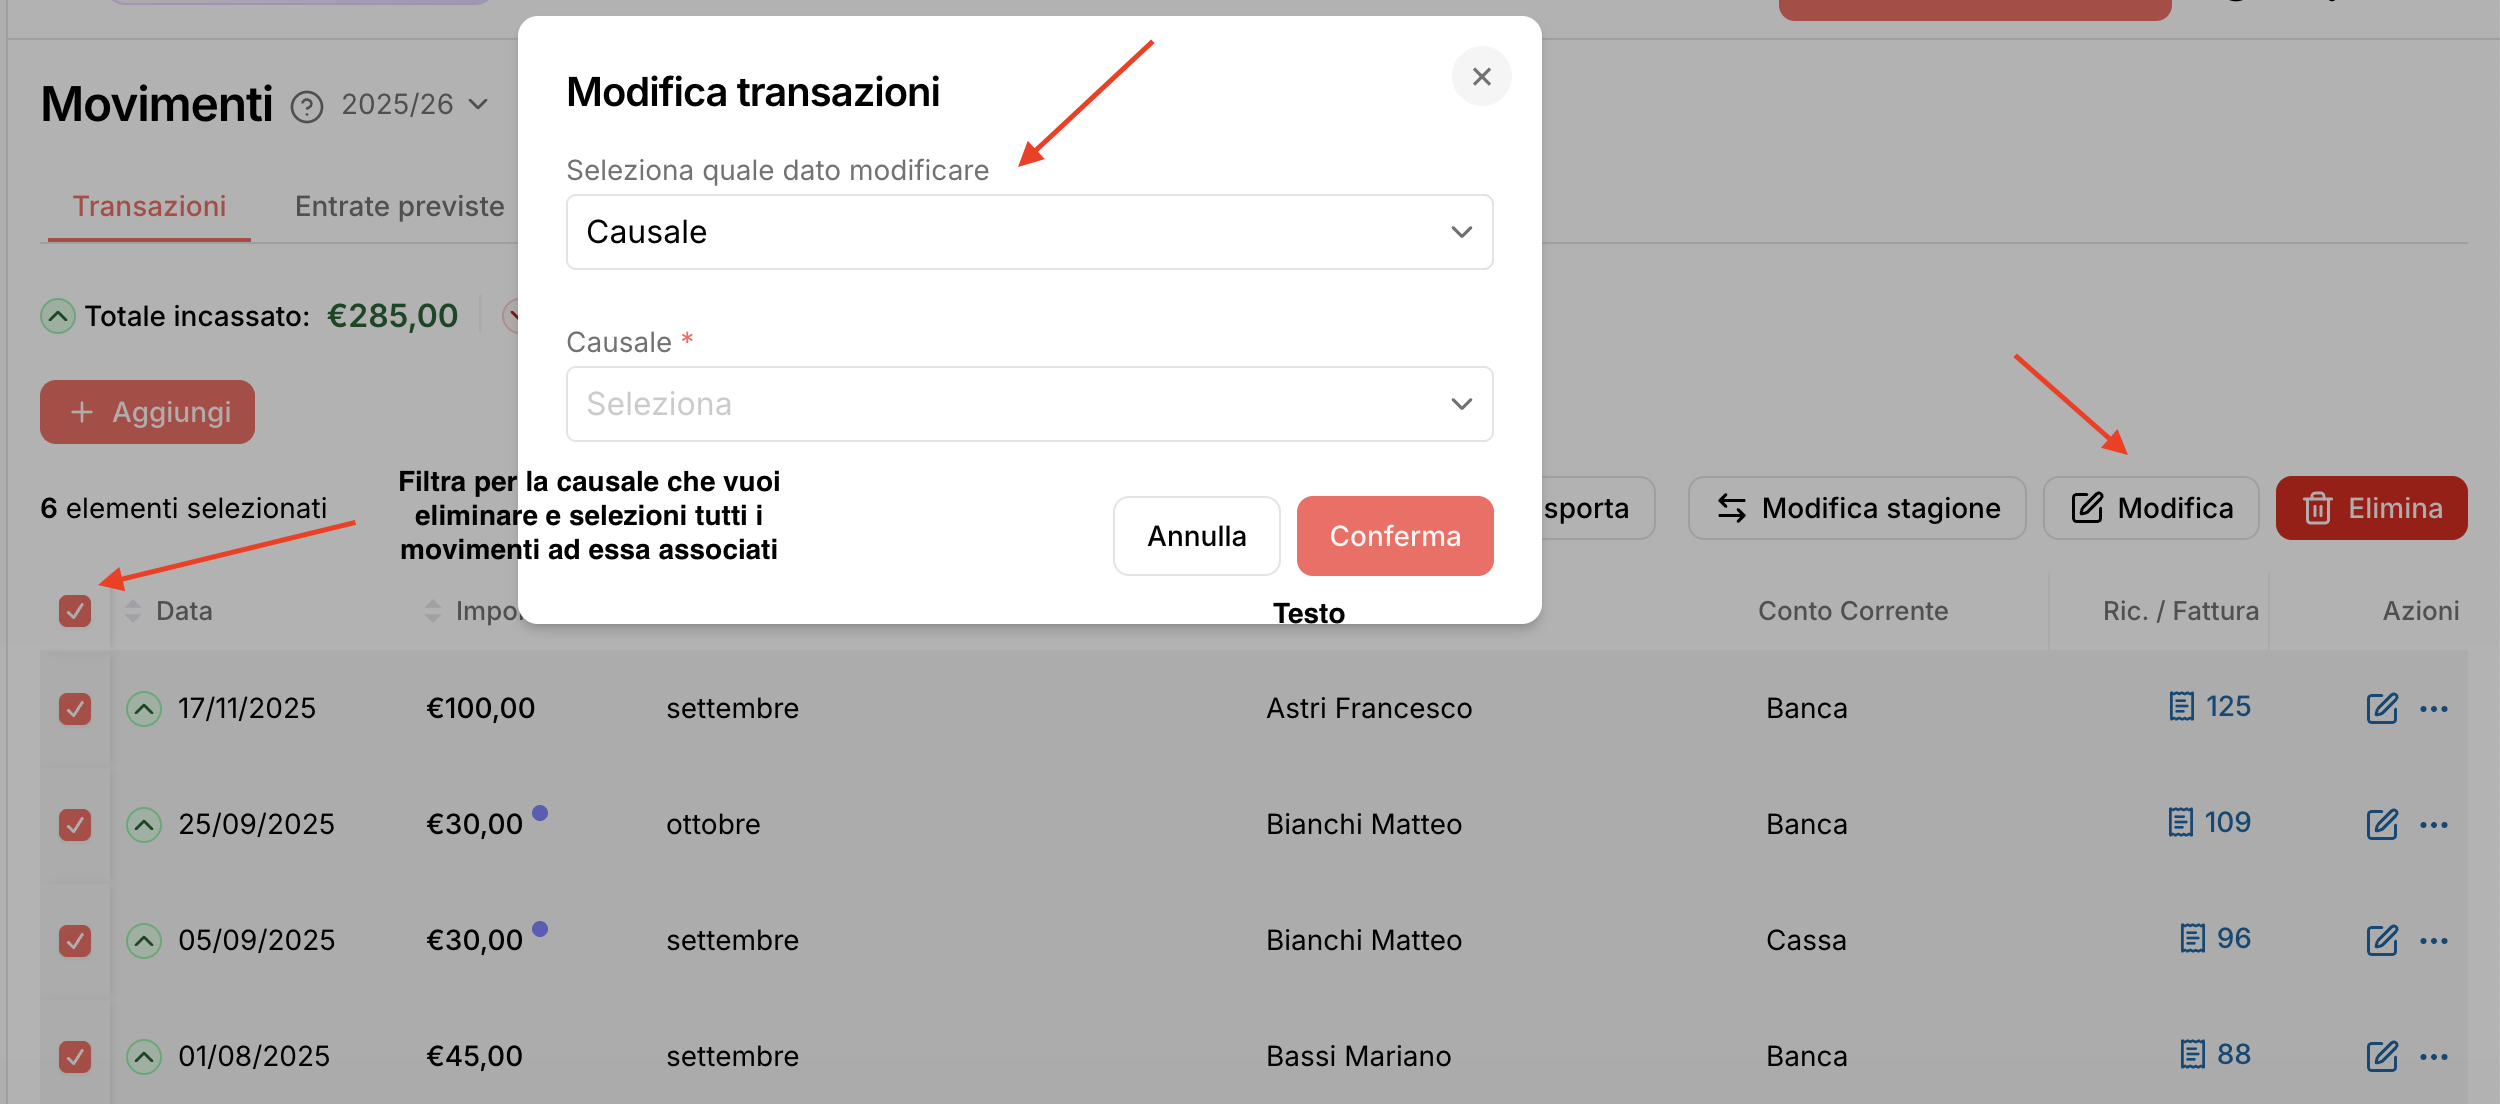Image resolution: width=2500 pixels, height=1104 pixels.
Task: Close the Modifica transazioni dialog
Action: point(1481,76)
